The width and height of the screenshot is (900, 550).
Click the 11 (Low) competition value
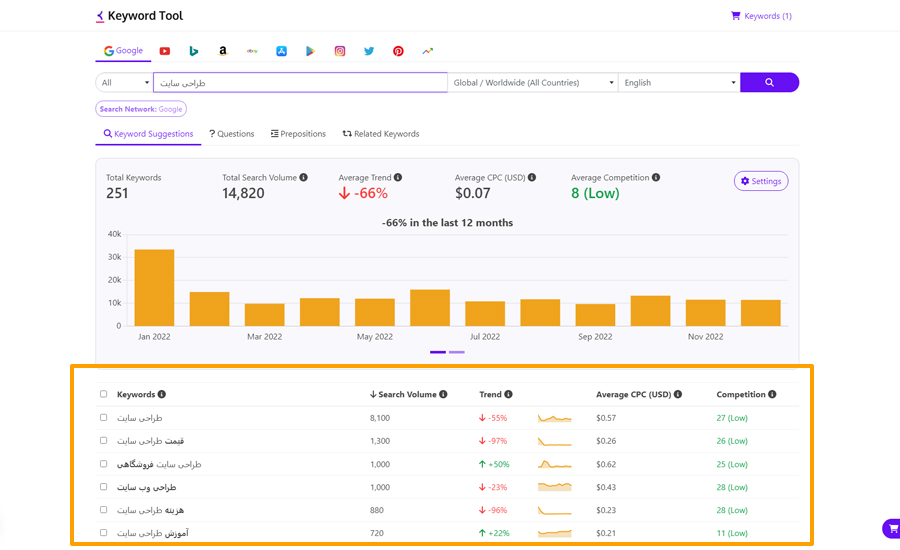click(732, 533)
